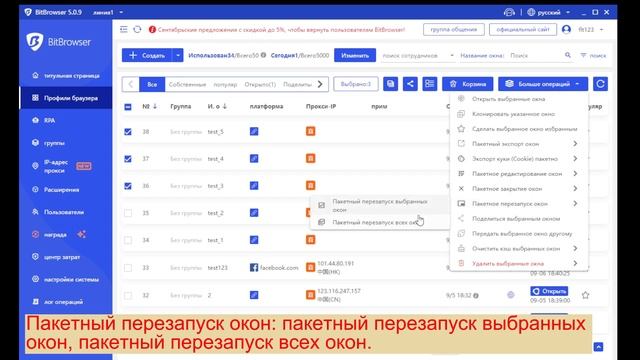Viewport: 640px width, 360px height.
Task: Expand the Больше операций dropdown
Action: [x=543, y=84]
